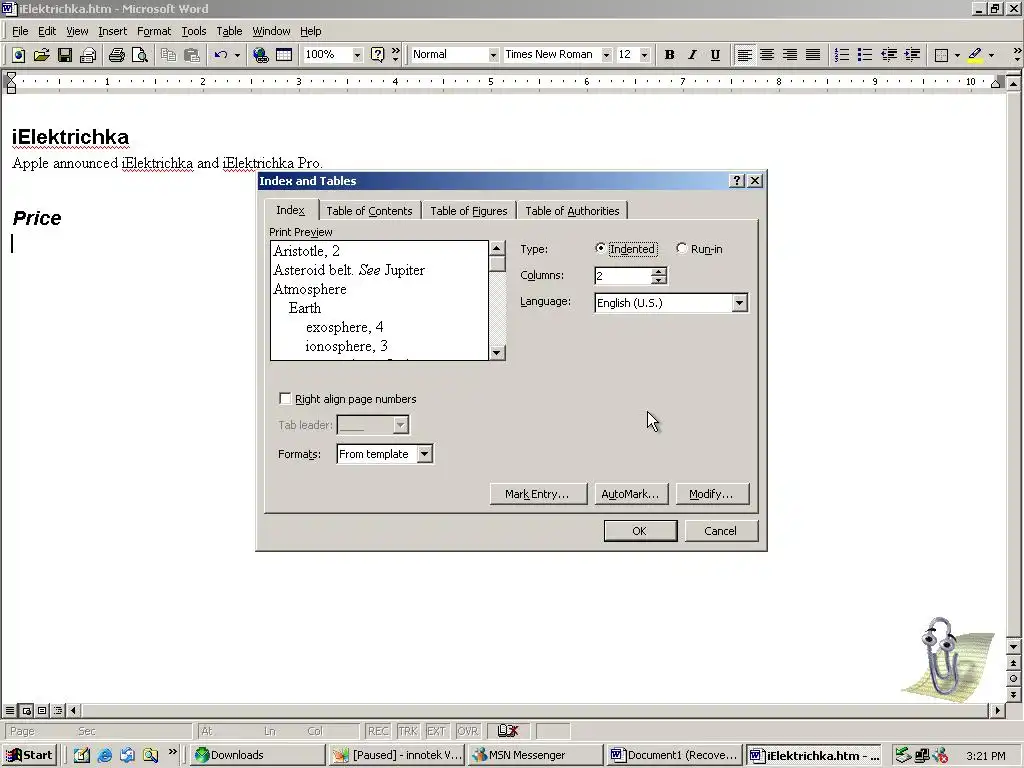Switch to the Table of Authorities tab
The image size is (1024, 768).
coord(572,210)
